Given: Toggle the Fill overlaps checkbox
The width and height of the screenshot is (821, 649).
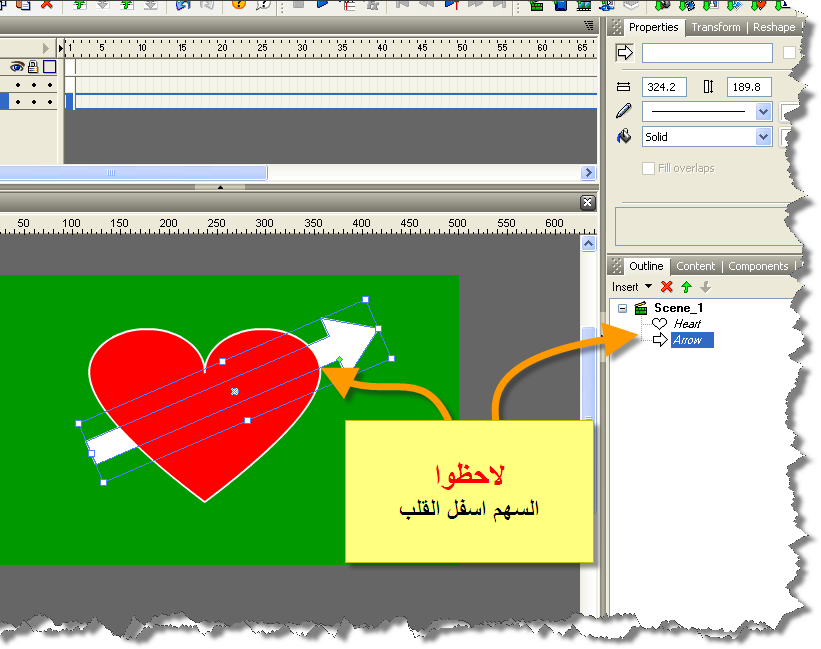Looking at the screenshot, I should point(649,169).
